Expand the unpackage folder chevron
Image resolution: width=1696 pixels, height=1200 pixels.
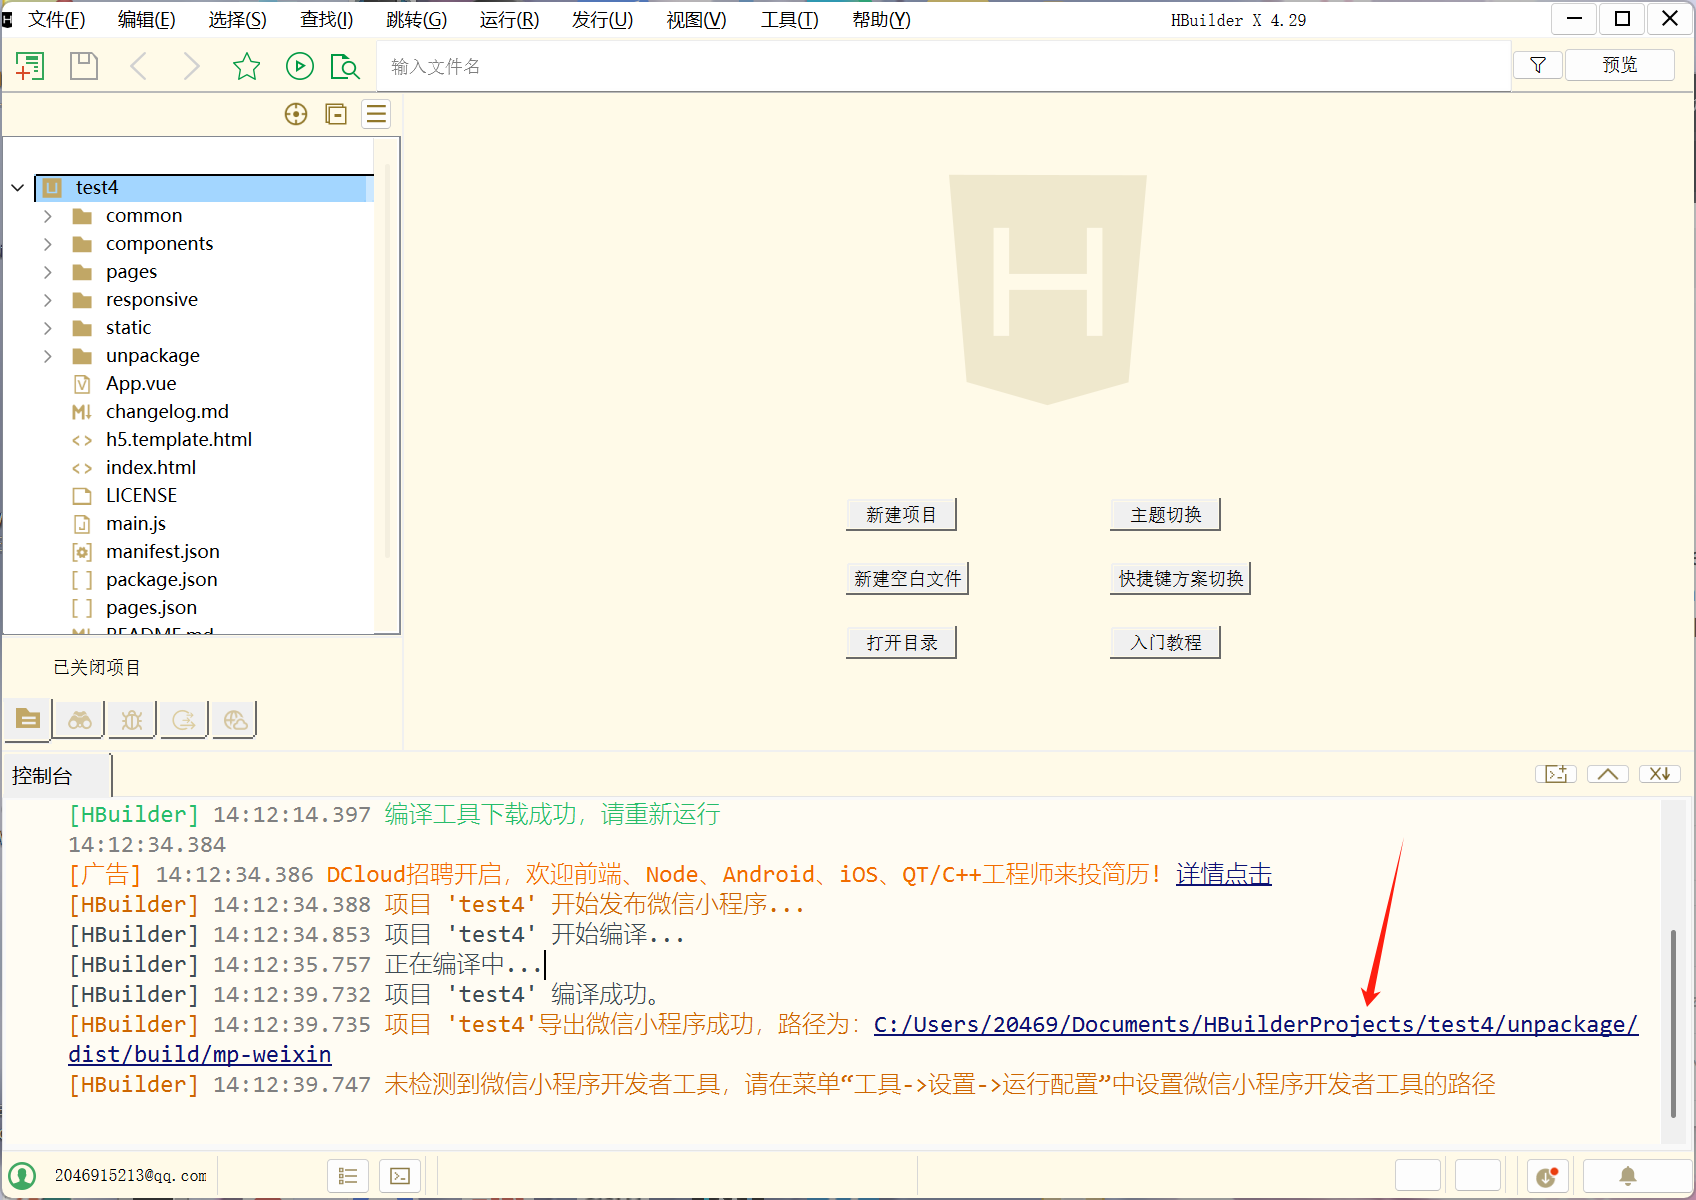(47, 356)
